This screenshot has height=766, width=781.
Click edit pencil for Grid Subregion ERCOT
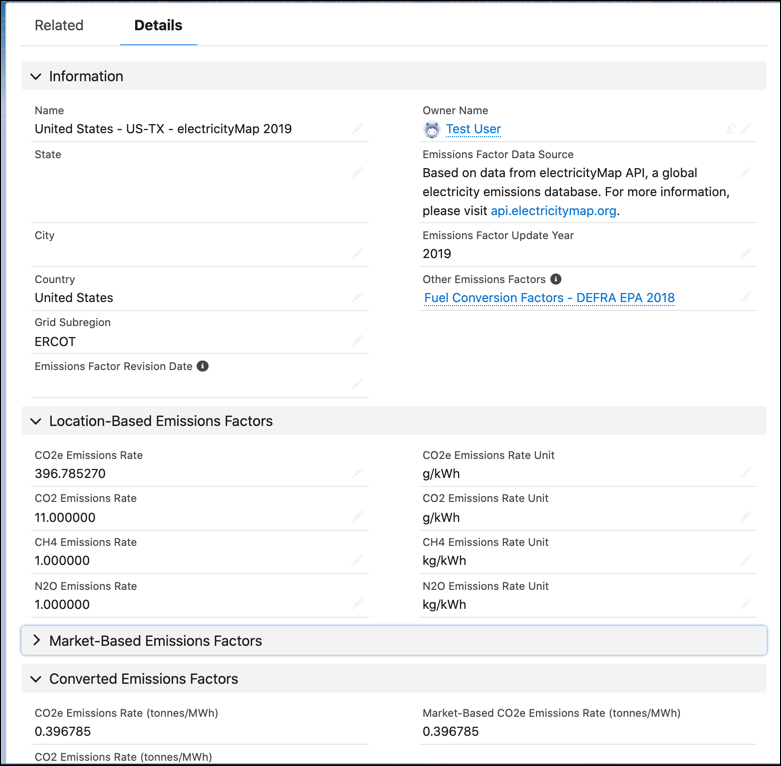click(x=358, y=342)
